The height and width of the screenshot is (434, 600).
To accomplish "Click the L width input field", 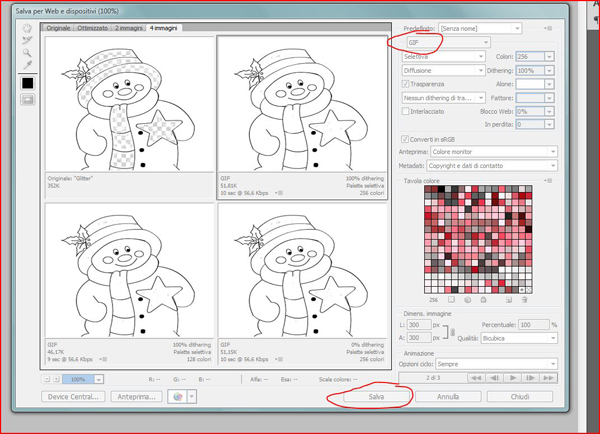I will [419, 325].
